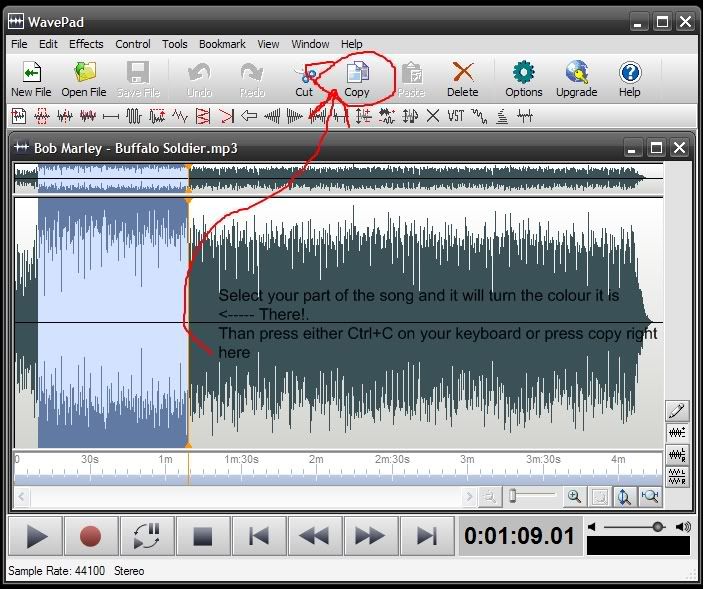
Task: Click the red boxed normalize icon
Action: pos(203,116)
